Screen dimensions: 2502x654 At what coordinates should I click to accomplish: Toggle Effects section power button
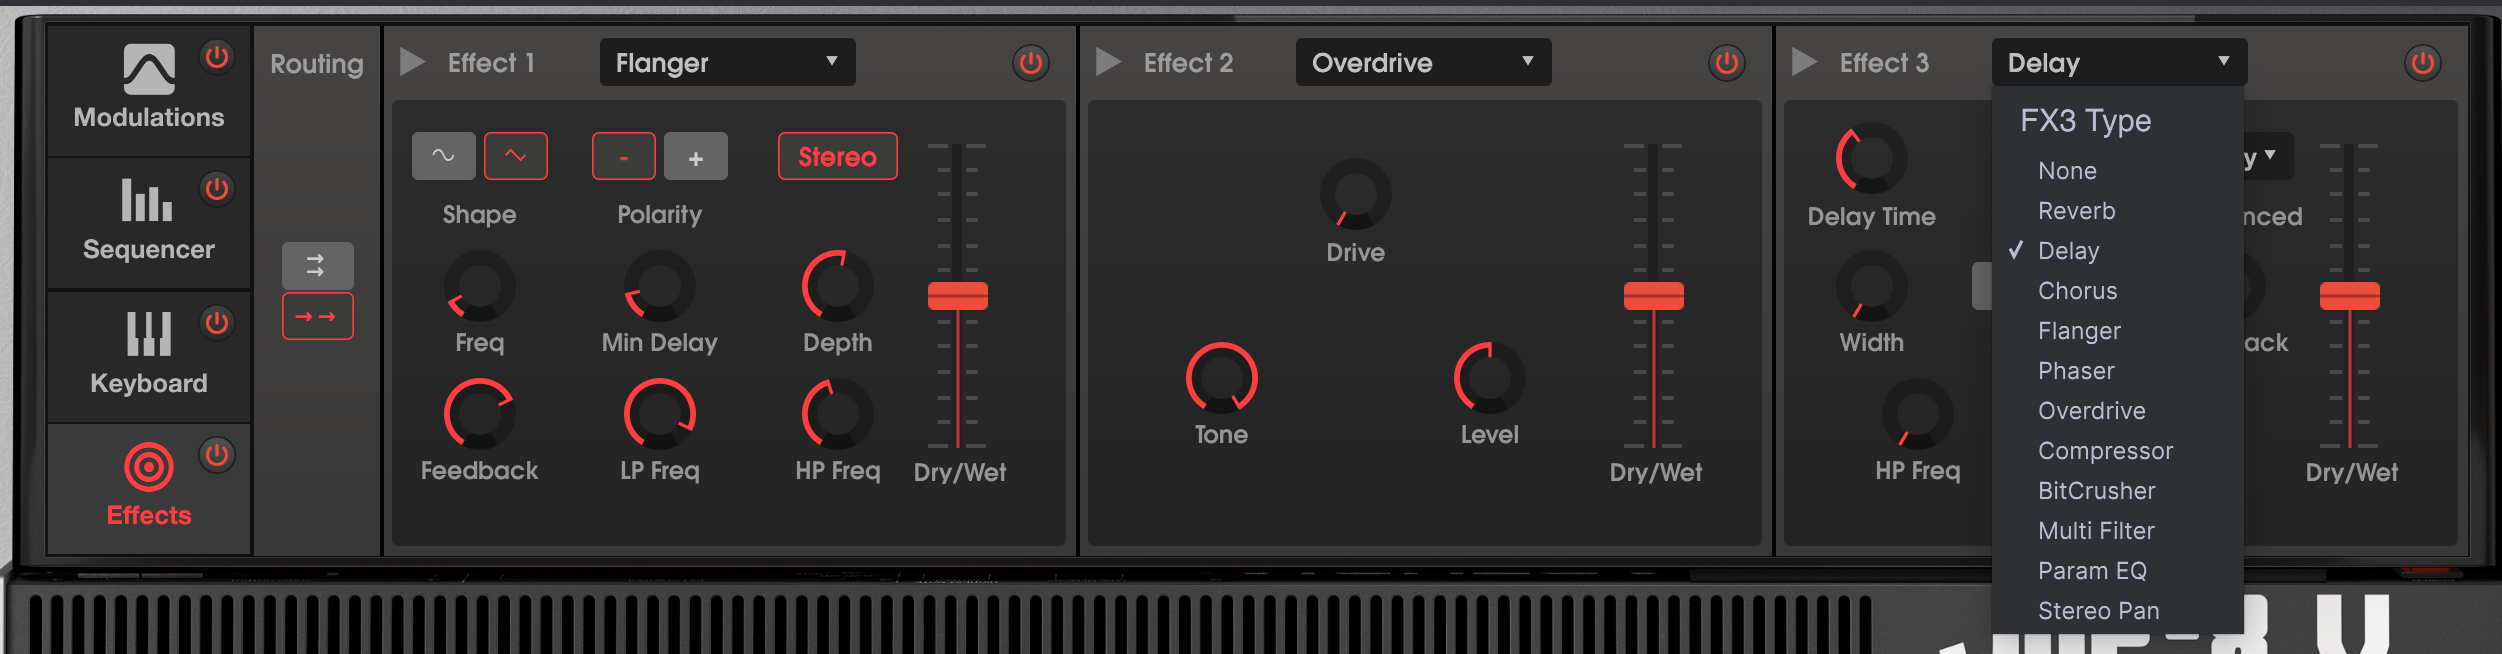pos(217,455)
